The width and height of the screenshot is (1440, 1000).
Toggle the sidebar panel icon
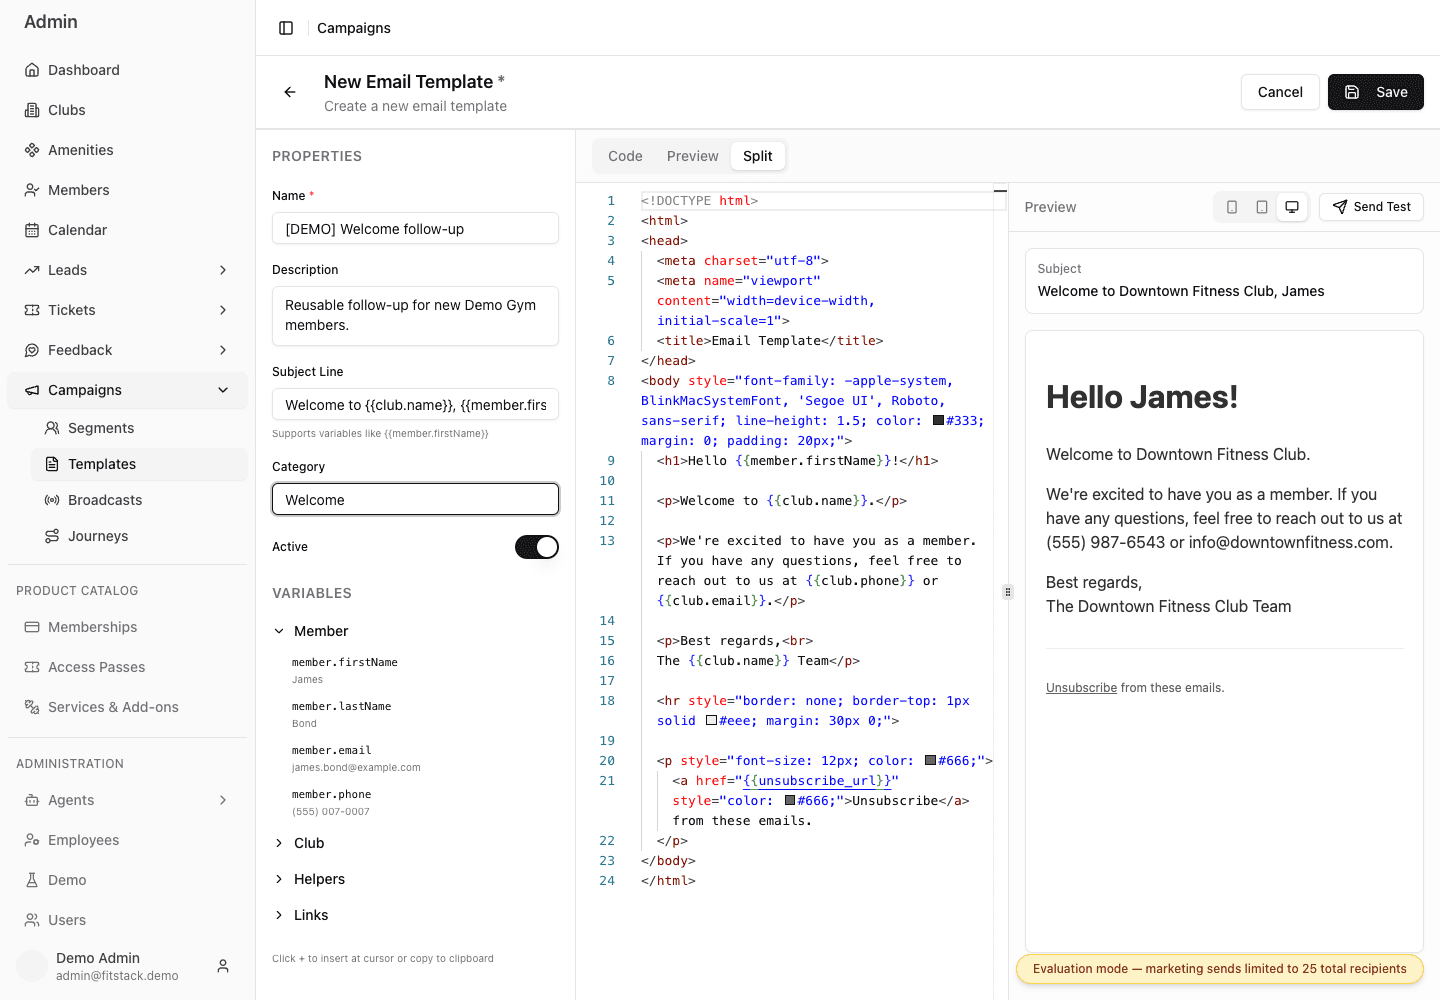coord(286,28)
